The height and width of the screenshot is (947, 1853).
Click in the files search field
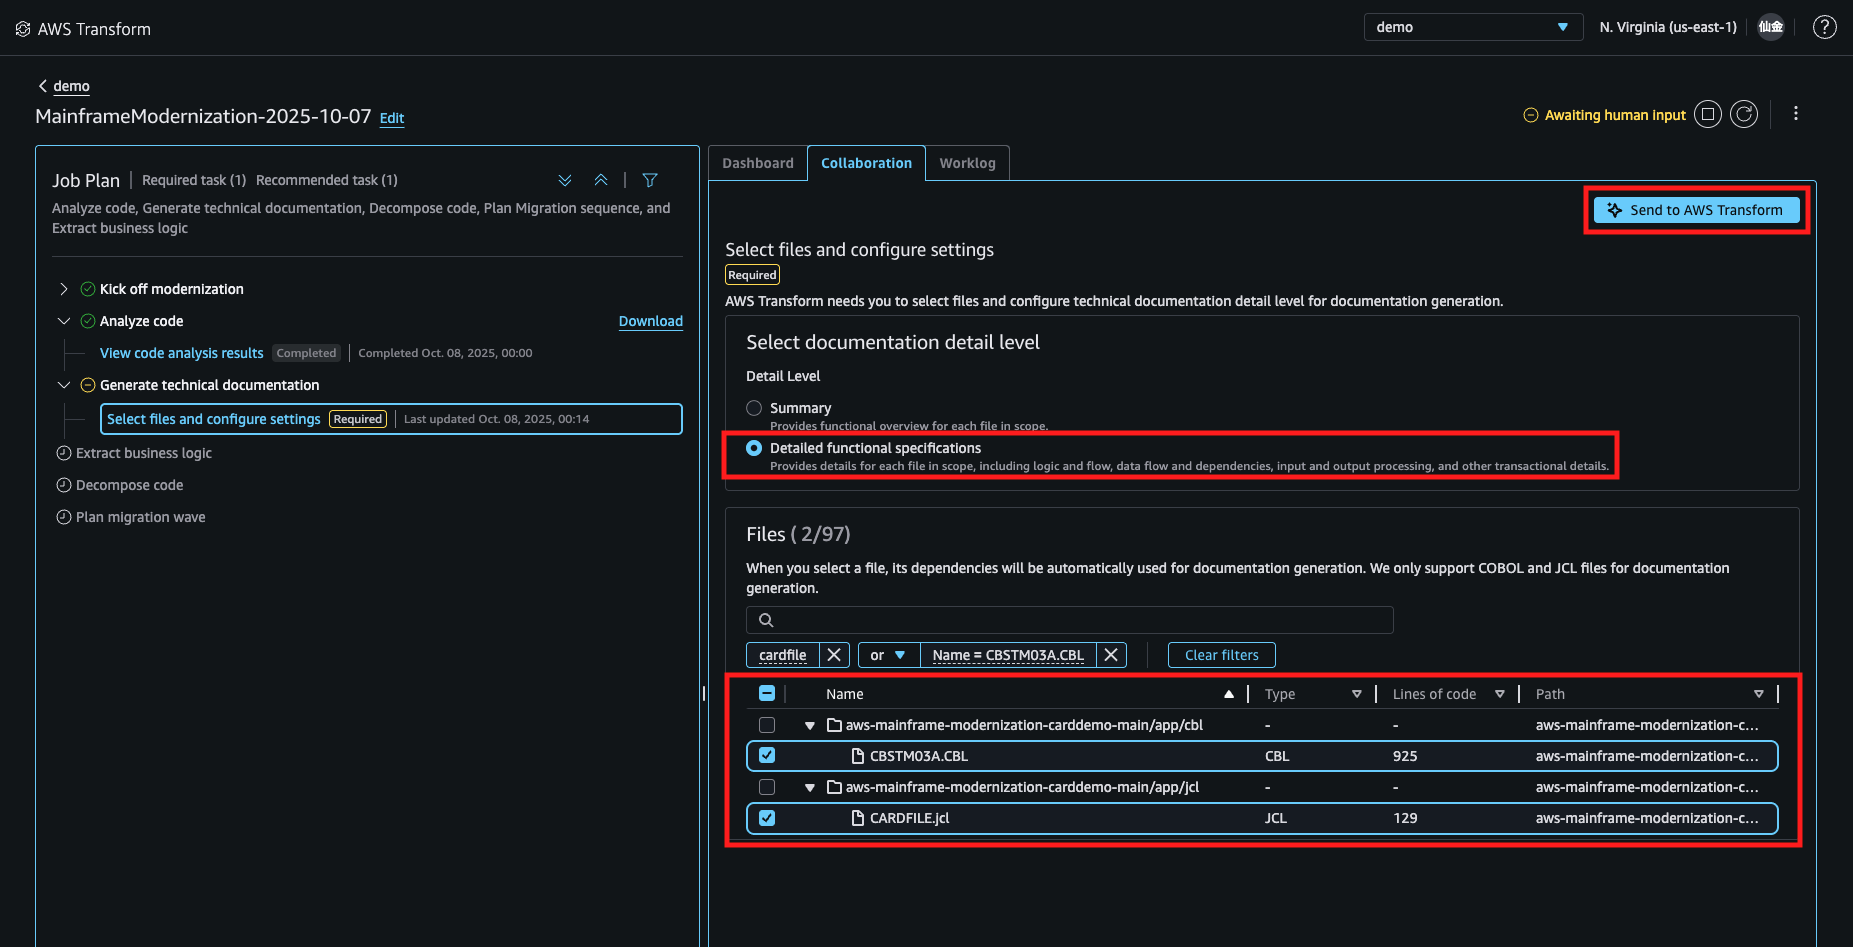(1070, 620)
